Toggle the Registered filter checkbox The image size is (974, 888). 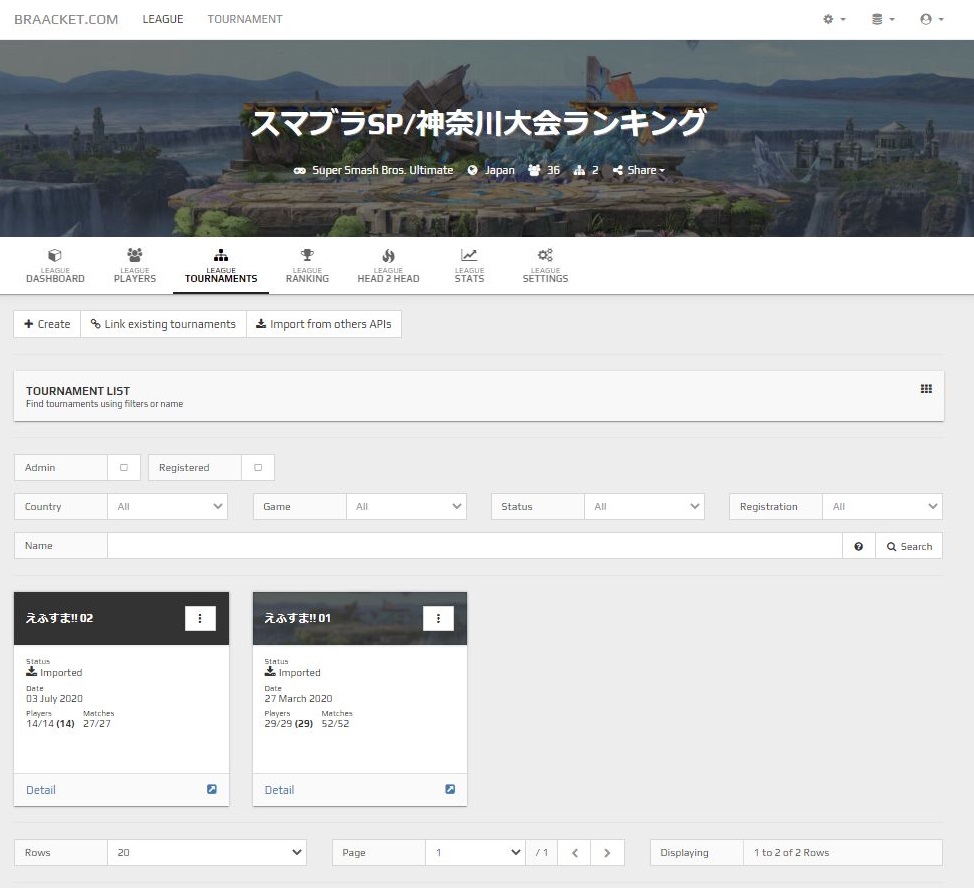tap(258, 468)
